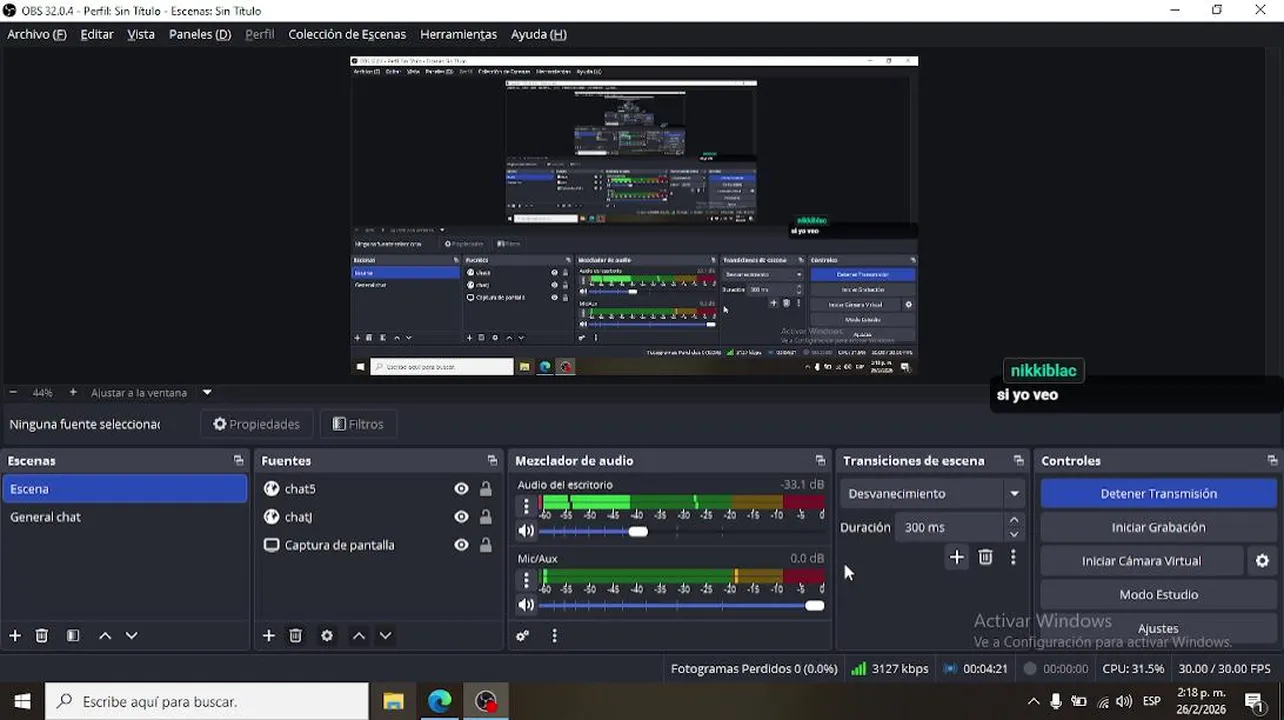Image resolution: width=1284 pixels, height=720 pixels.
Task: Add a new scene with plus icon
Action: coord(15,635)
